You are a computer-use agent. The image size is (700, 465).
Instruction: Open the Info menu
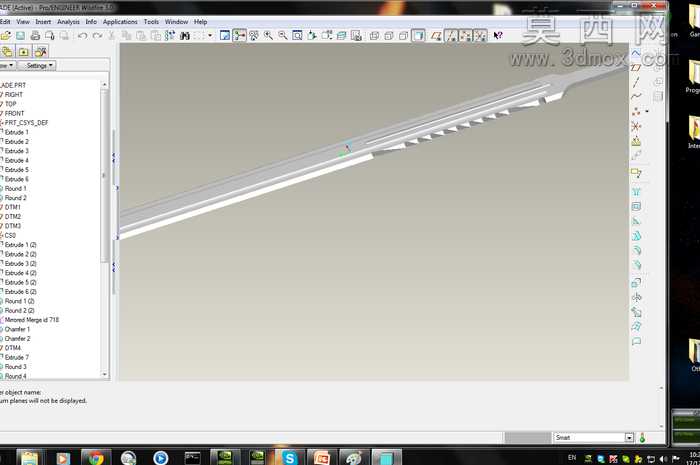91,22
